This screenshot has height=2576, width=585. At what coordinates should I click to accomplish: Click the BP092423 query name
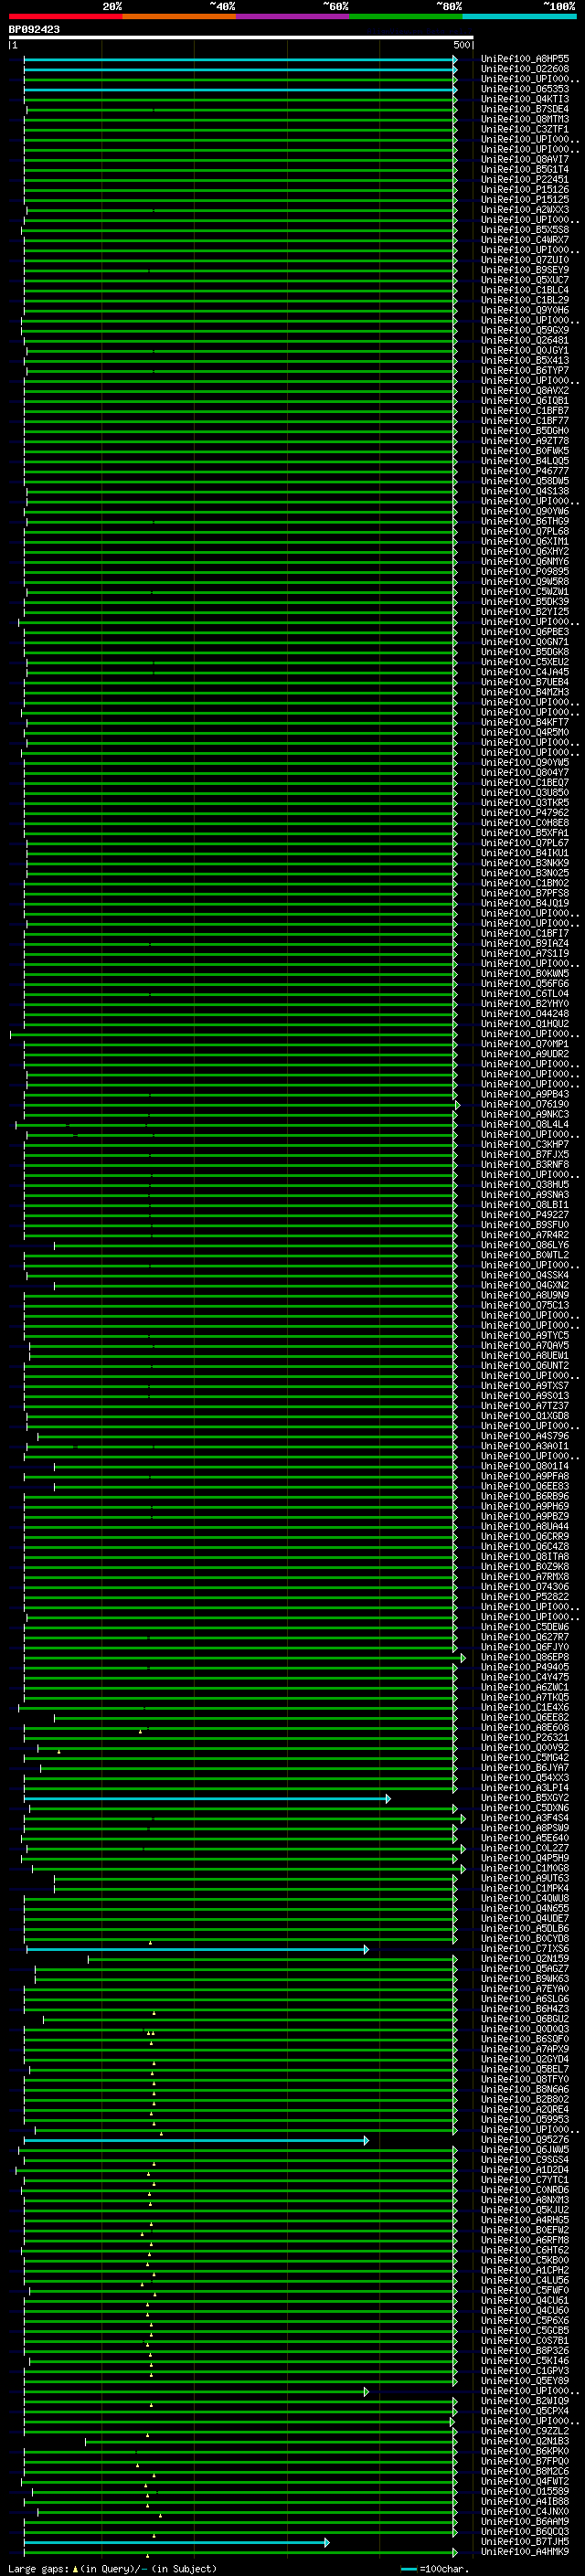(34, 30)
